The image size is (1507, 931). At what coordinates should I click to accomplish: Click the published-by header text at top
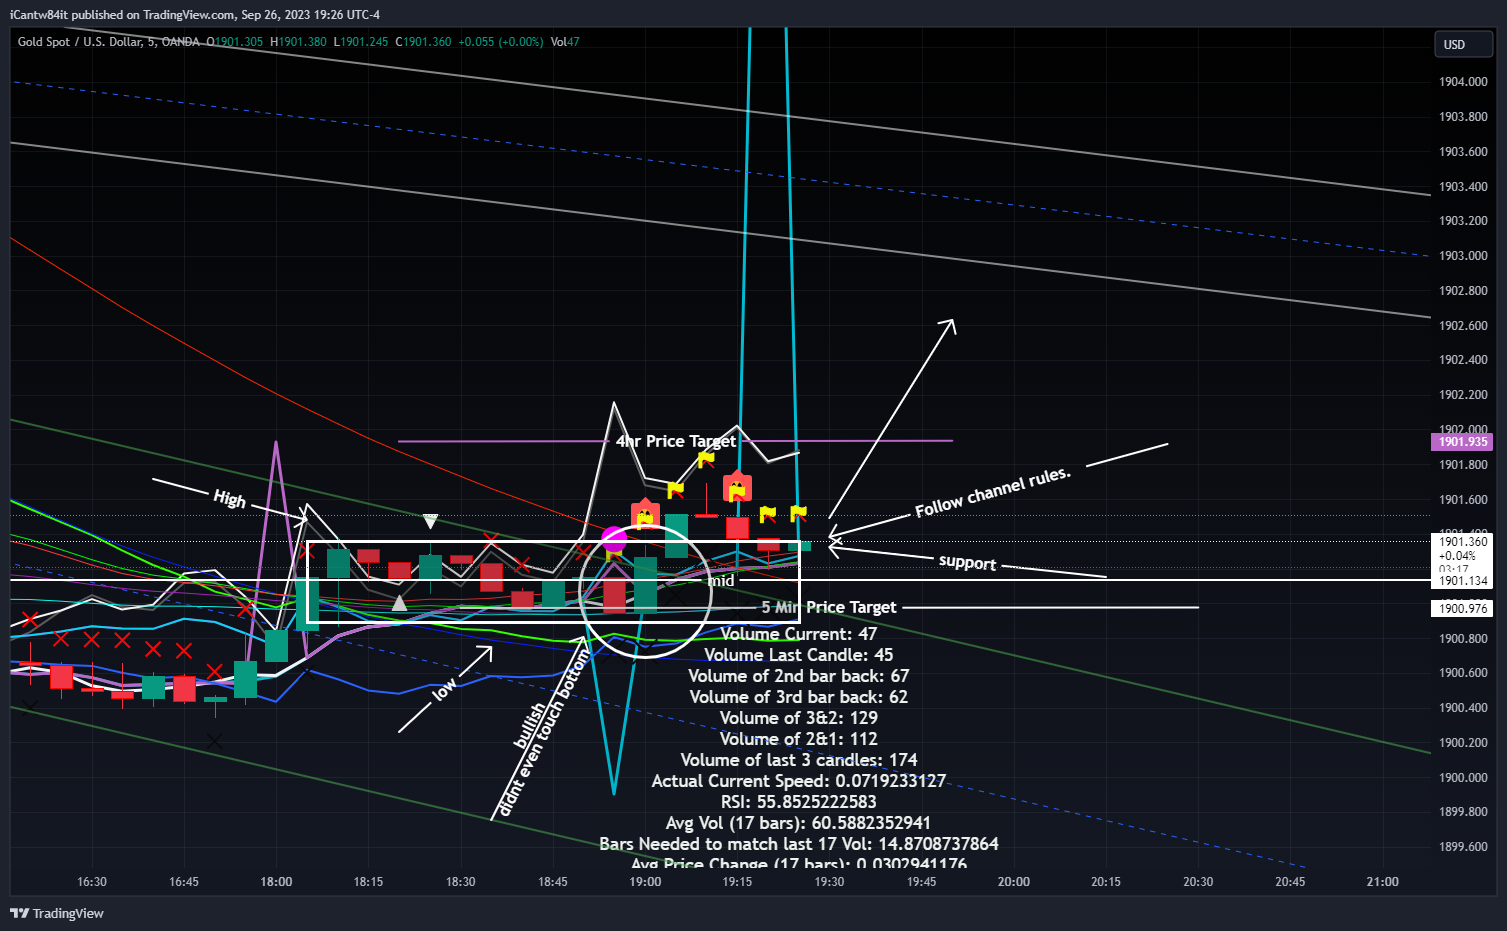(x=194, y=15)
